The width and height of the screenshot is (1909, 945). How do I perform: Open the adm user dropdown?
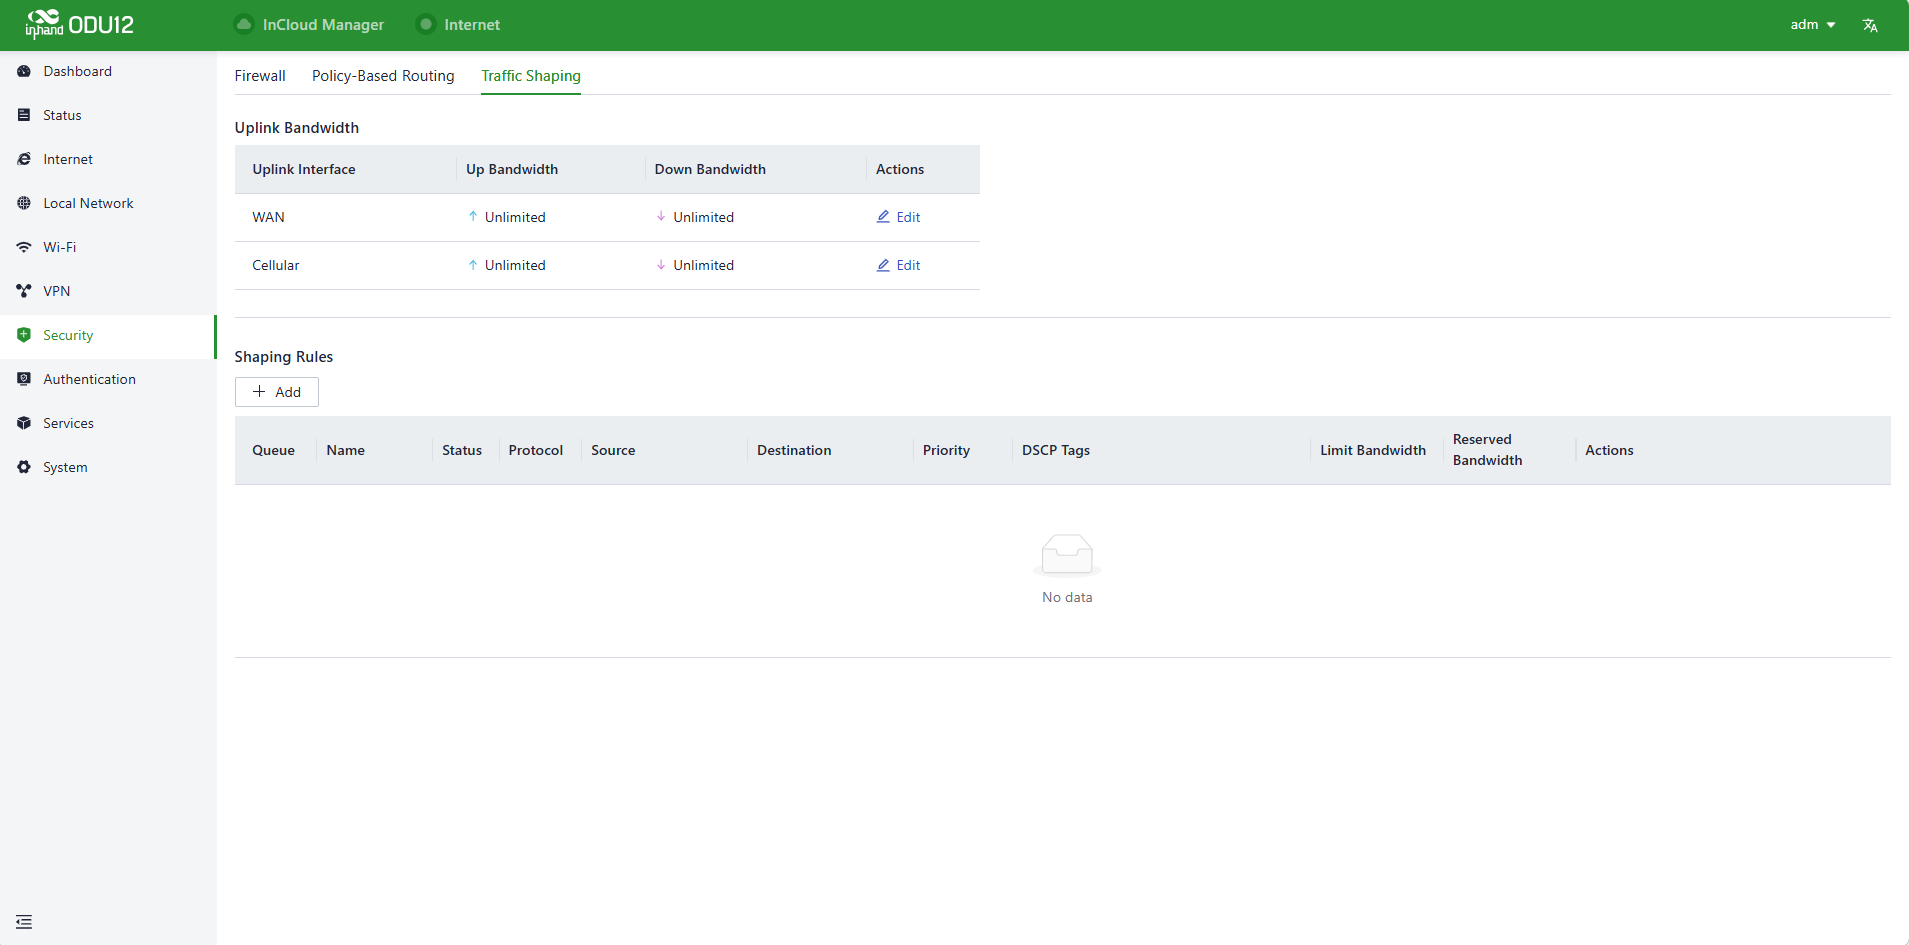1812,25
